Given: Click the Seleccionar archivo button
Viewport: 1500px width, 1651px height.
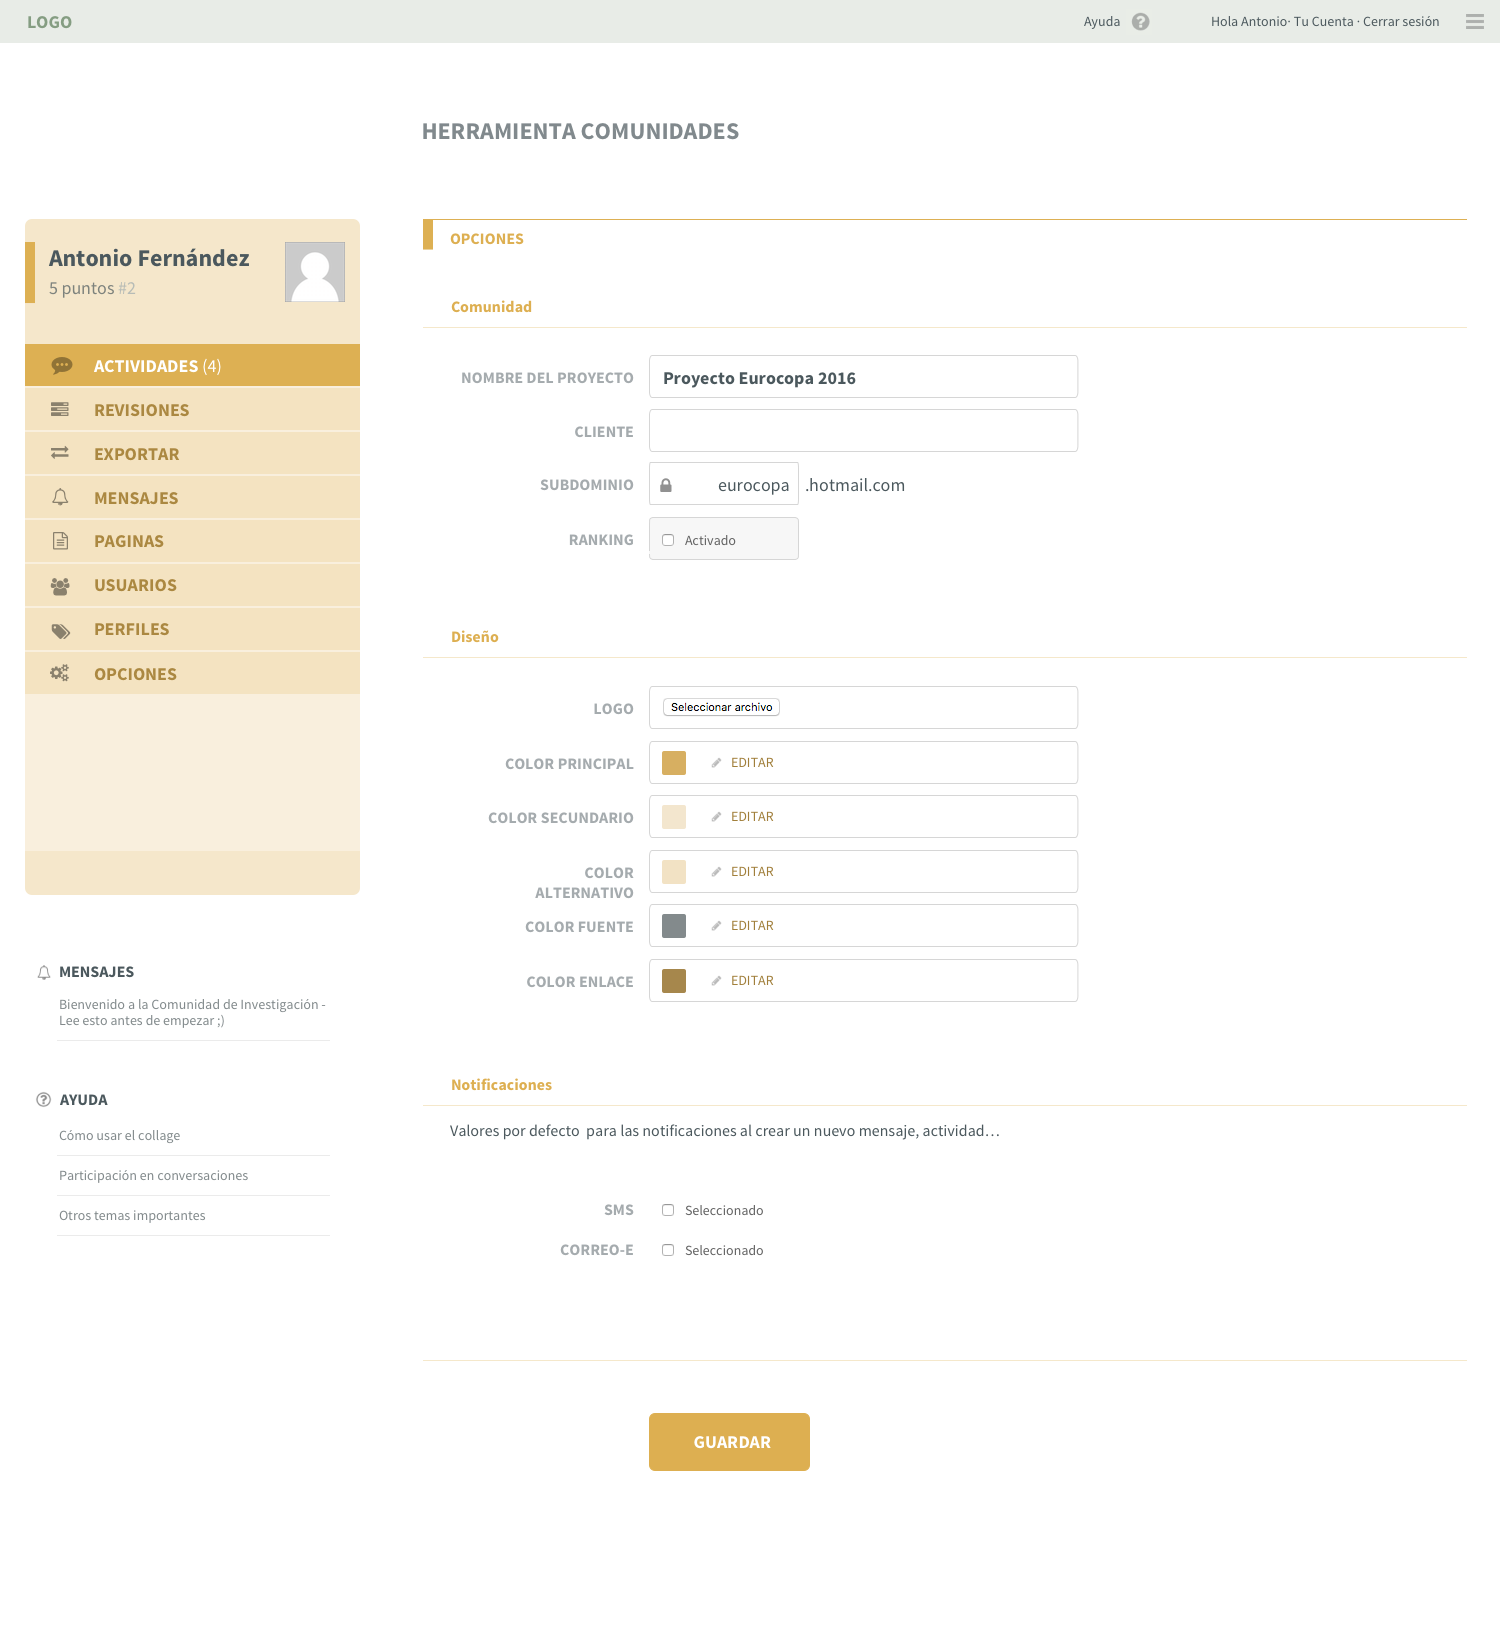Looking at the screenshot, I should point(721,707).
